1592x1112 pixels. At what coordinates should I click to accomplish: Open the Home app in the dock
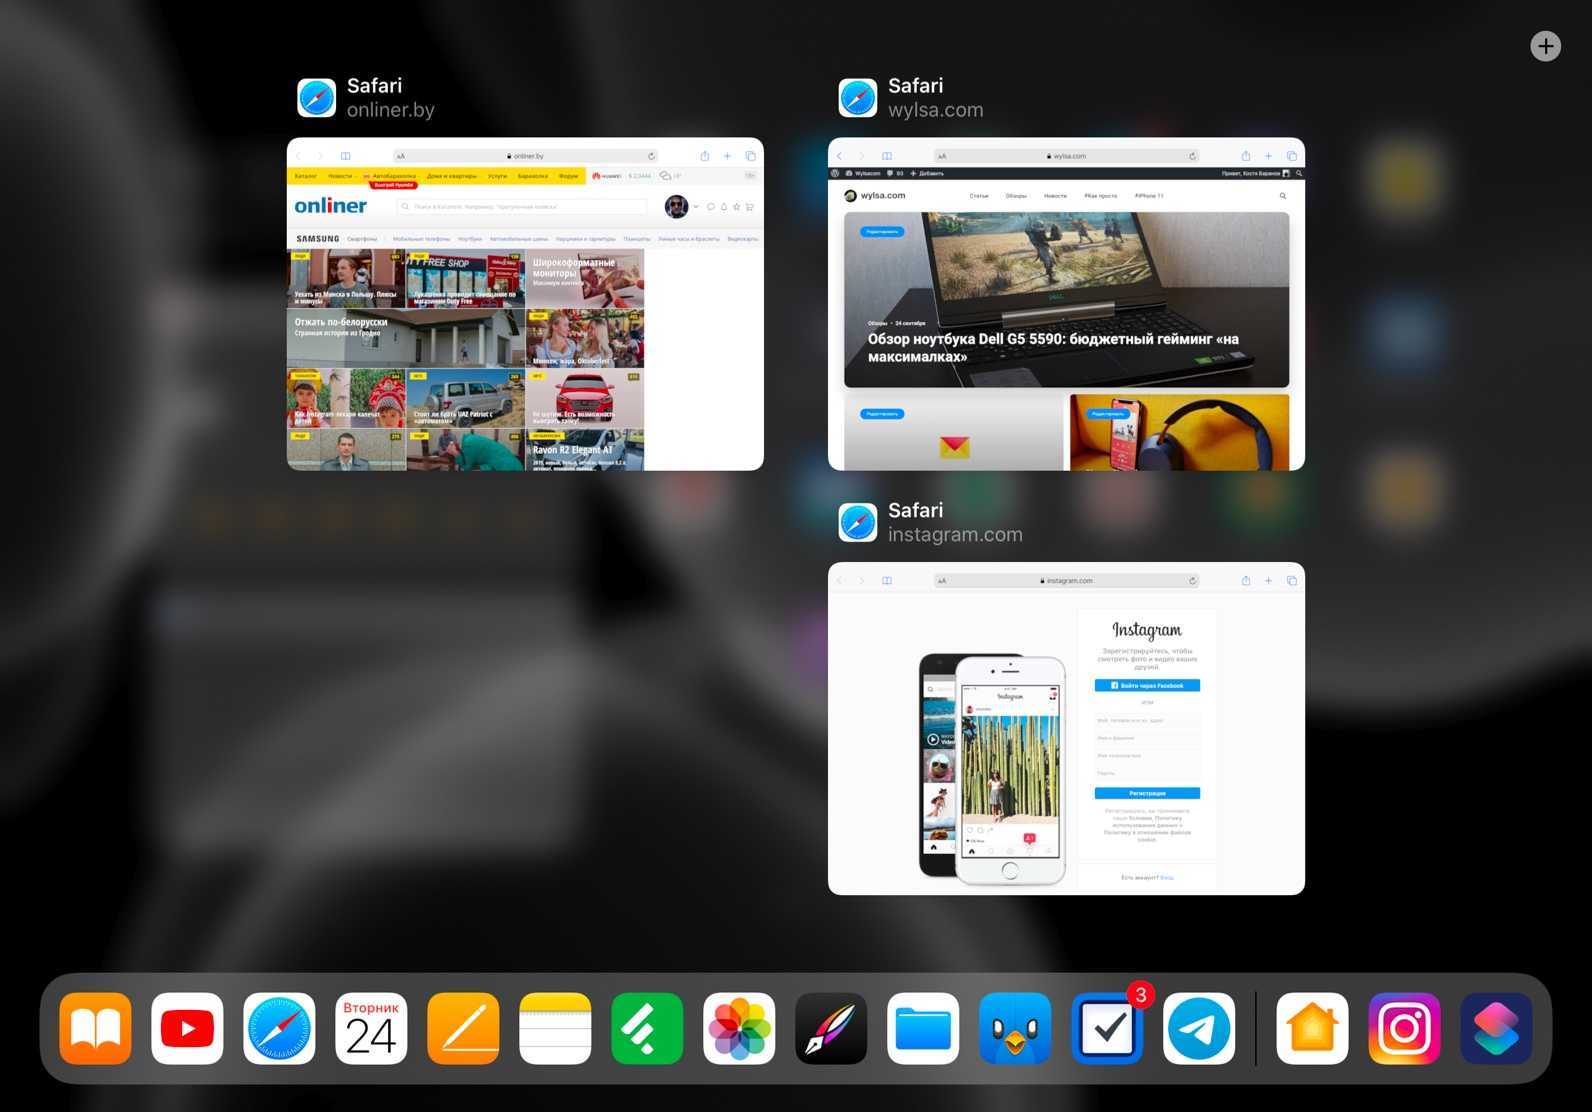pyautogui.click(x=1312, y=1028)
